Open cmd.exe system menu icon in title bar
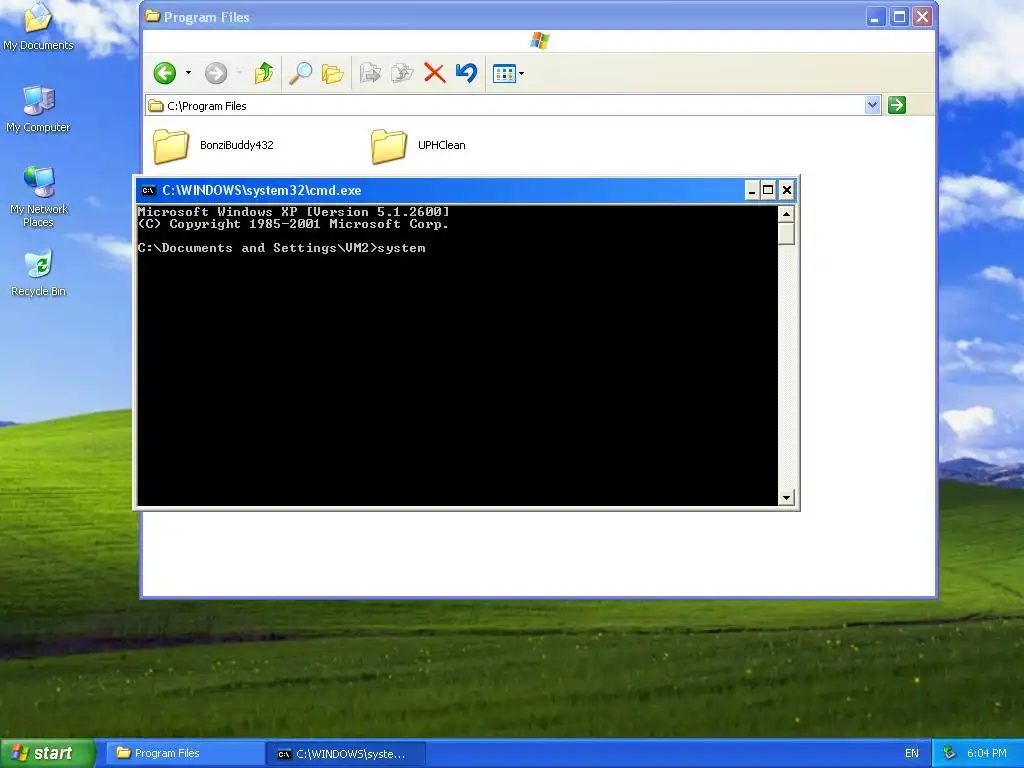 (149, 191)
